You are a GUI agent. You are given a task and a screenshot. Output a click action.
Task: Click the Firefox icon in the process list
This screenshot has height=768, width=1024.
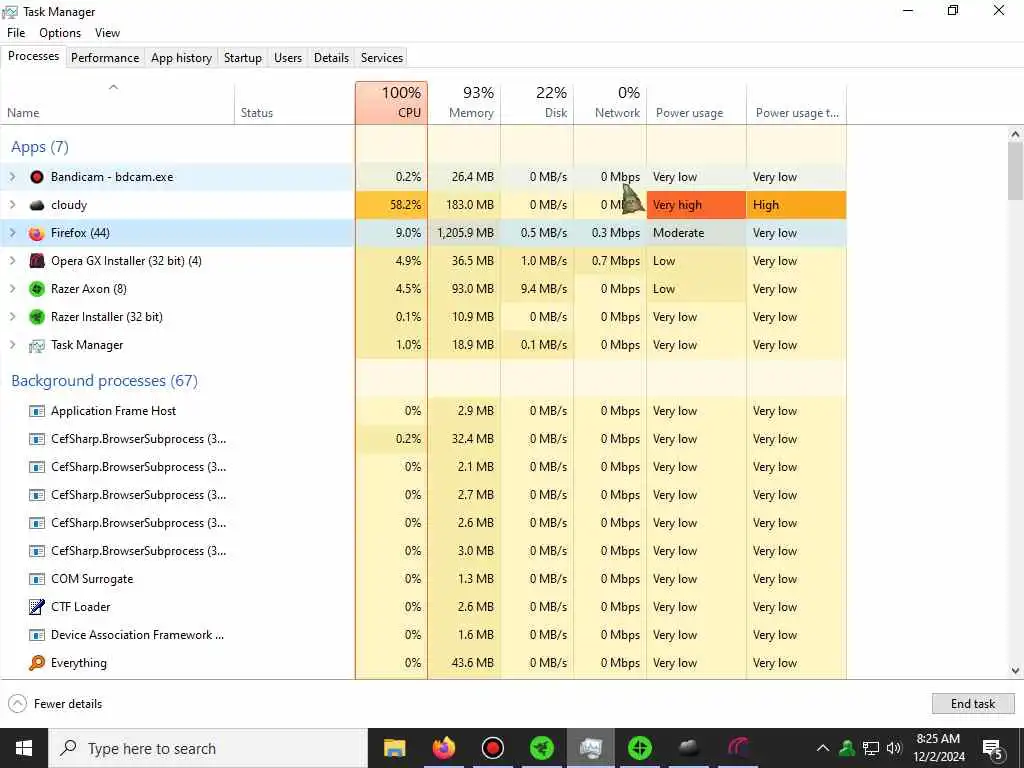[37, 233]
